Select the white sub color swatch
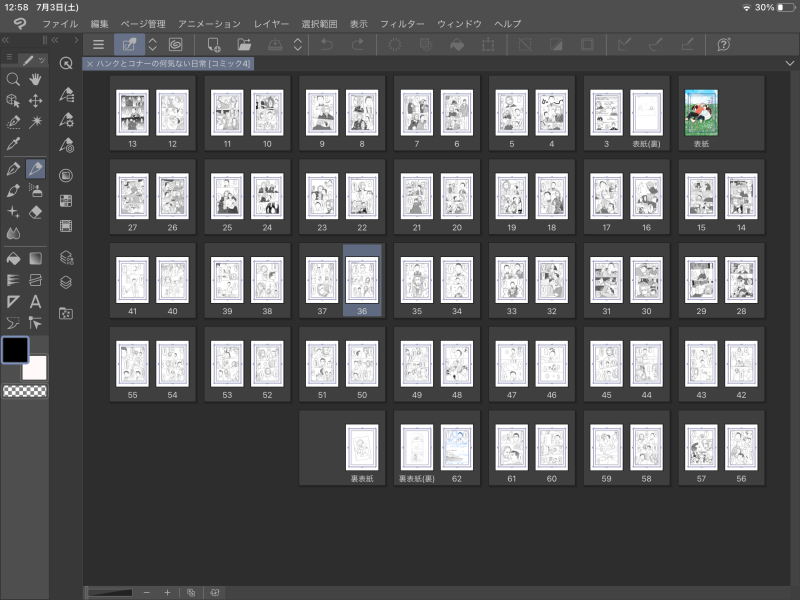This screenshot has width=800, height=600. point(35,368)
